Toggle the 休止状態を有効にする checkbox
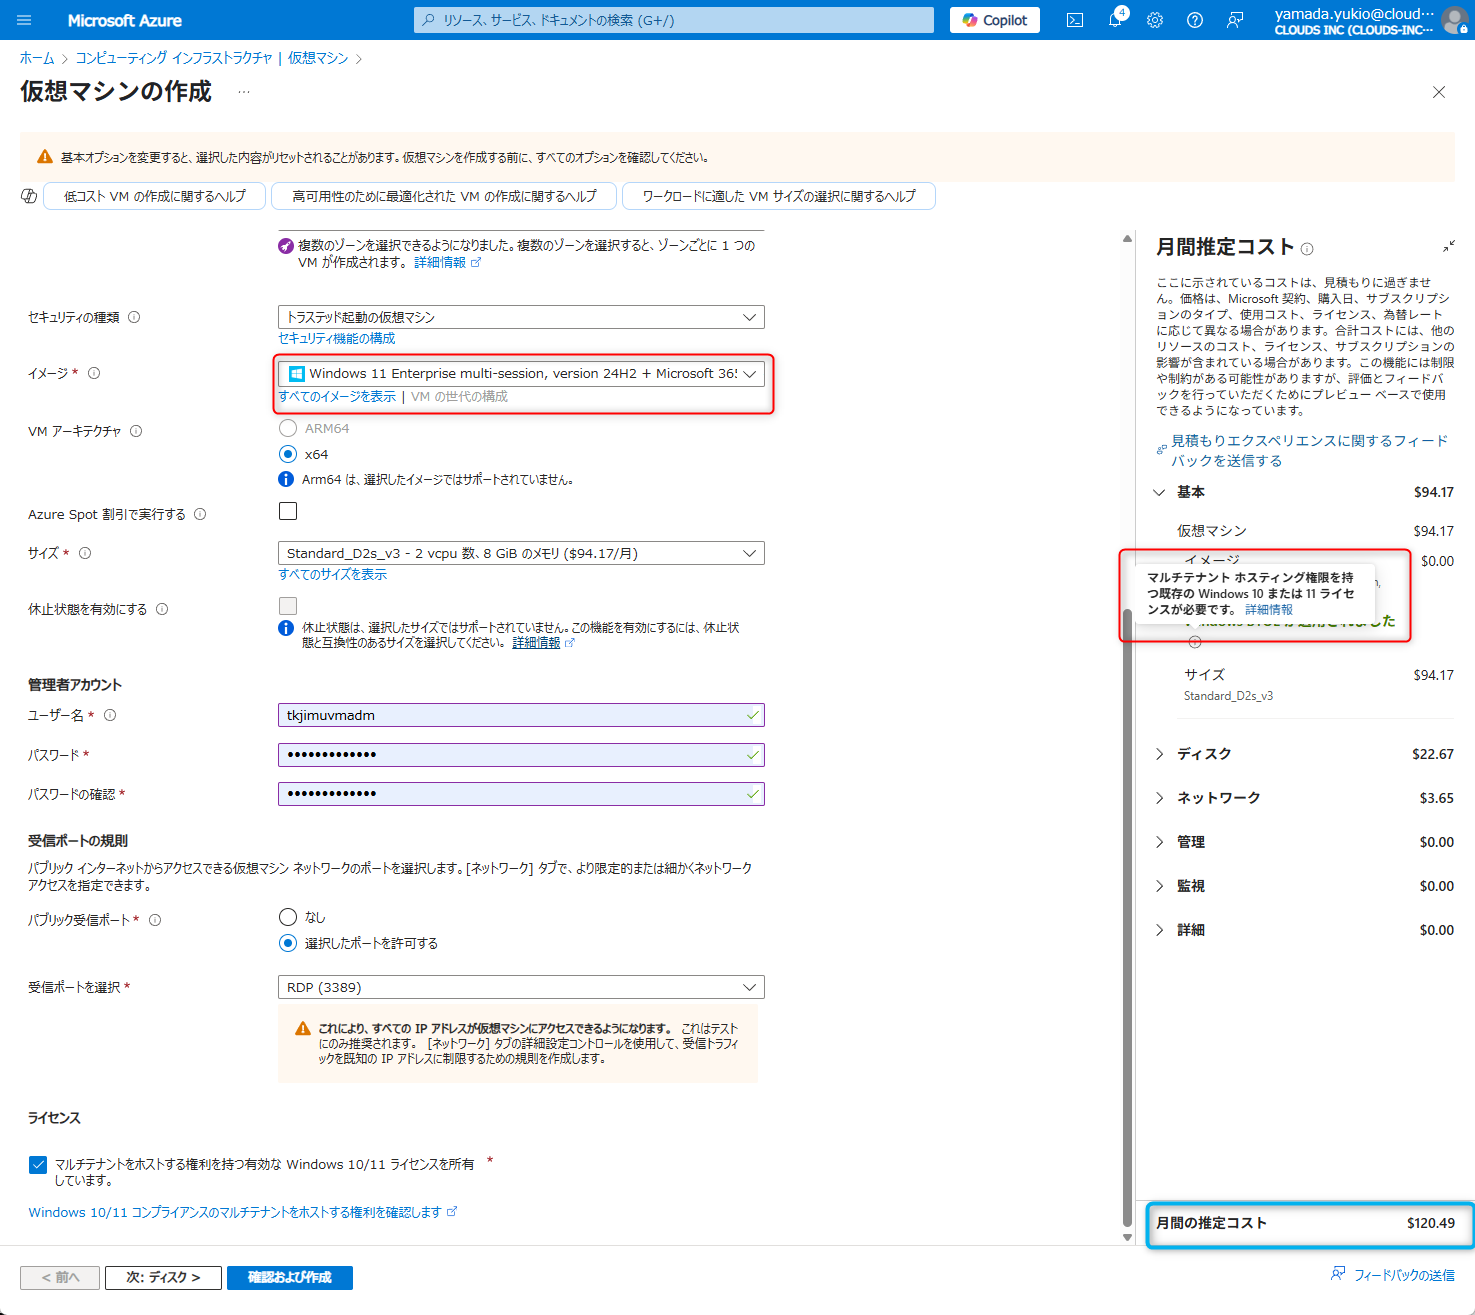Screen dimensions: 1475x1315 pyautogui.click(x=288, y=606)
